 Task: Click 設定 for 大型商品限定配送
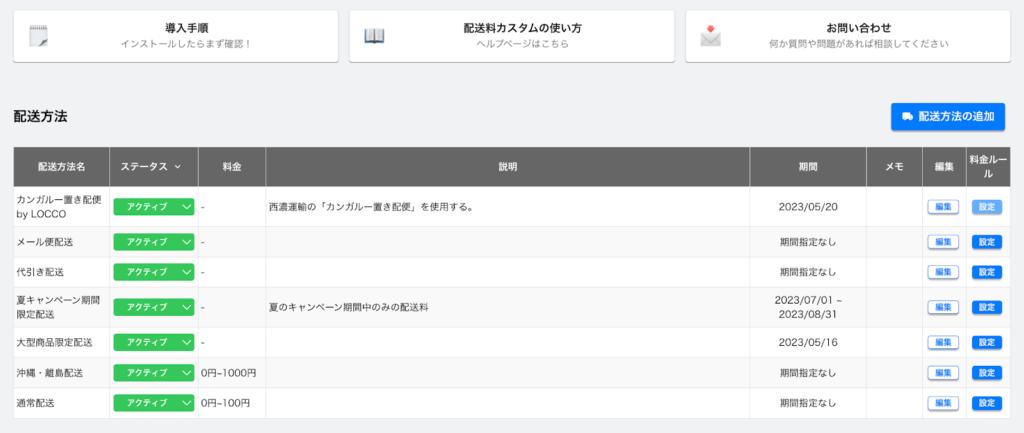coord(987,342)
